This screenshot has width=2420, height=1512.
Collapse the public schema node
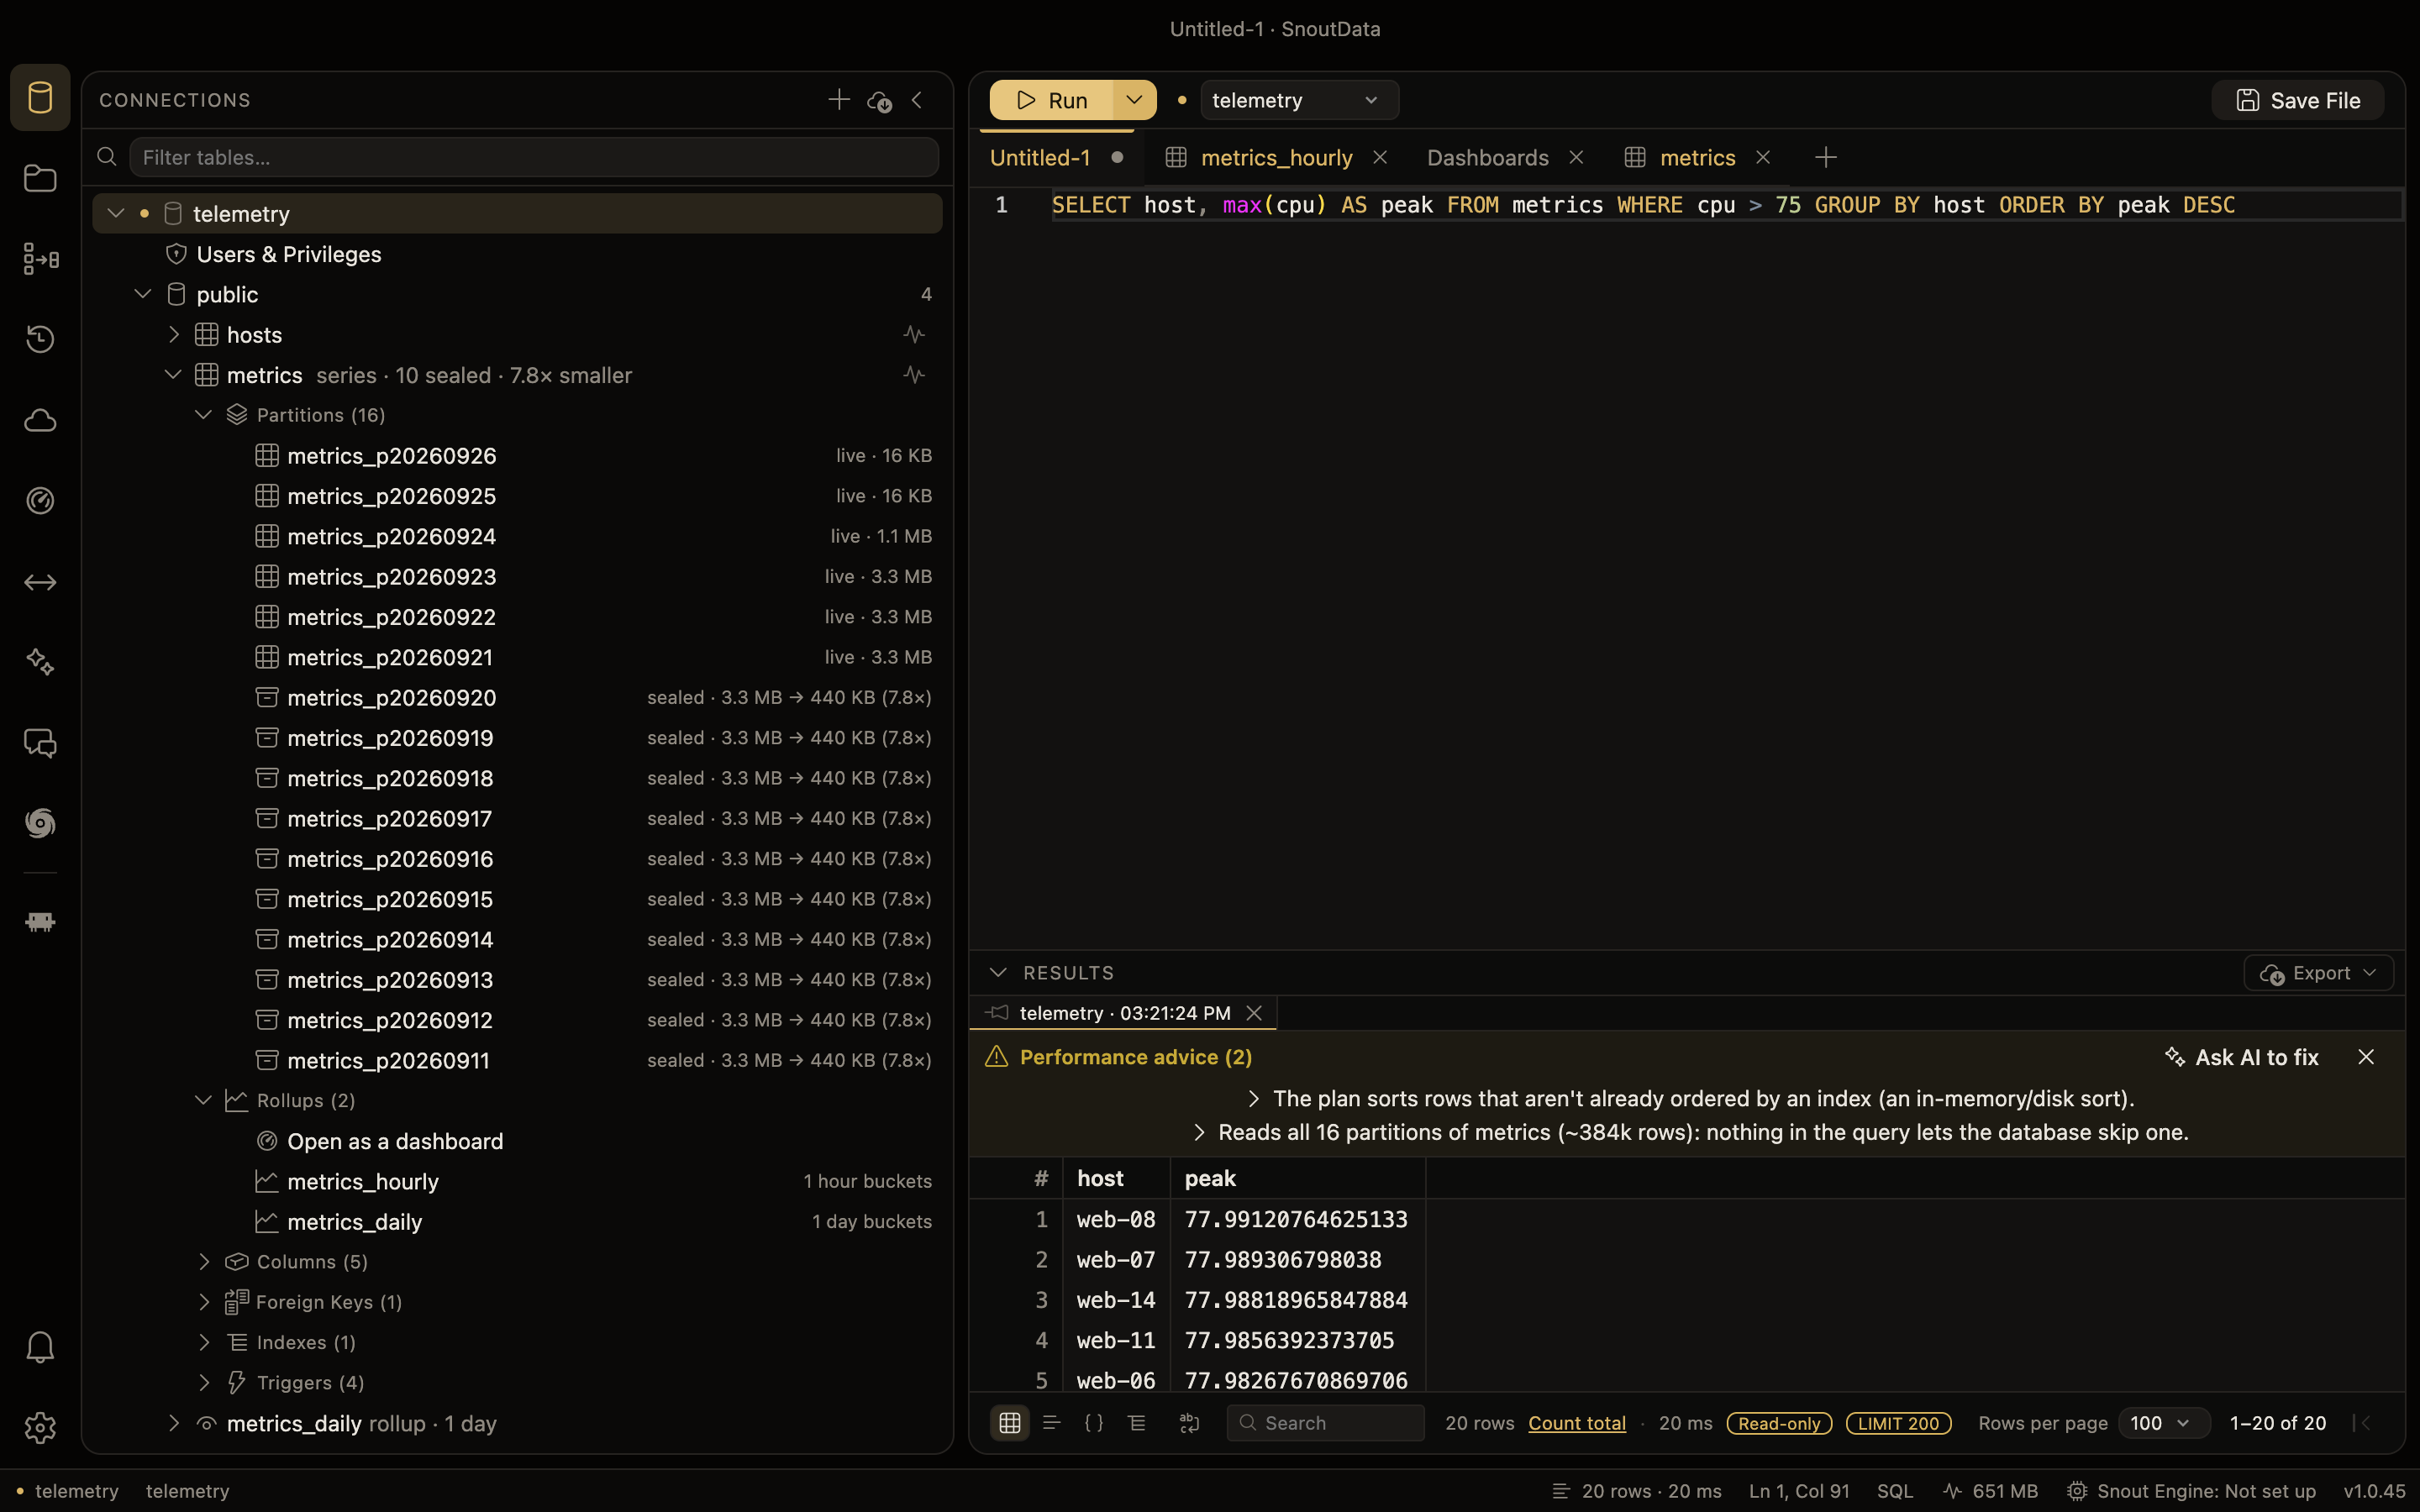143,294
